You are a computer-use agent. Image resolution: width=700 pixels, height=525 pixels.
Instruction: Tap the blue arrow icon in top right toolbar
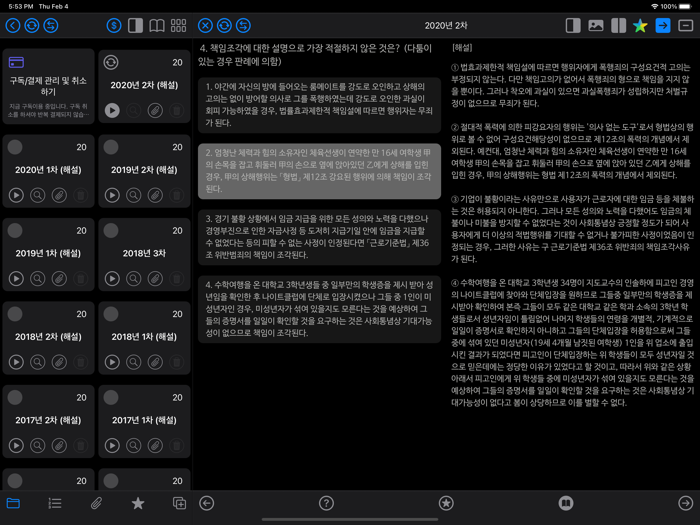663,25
